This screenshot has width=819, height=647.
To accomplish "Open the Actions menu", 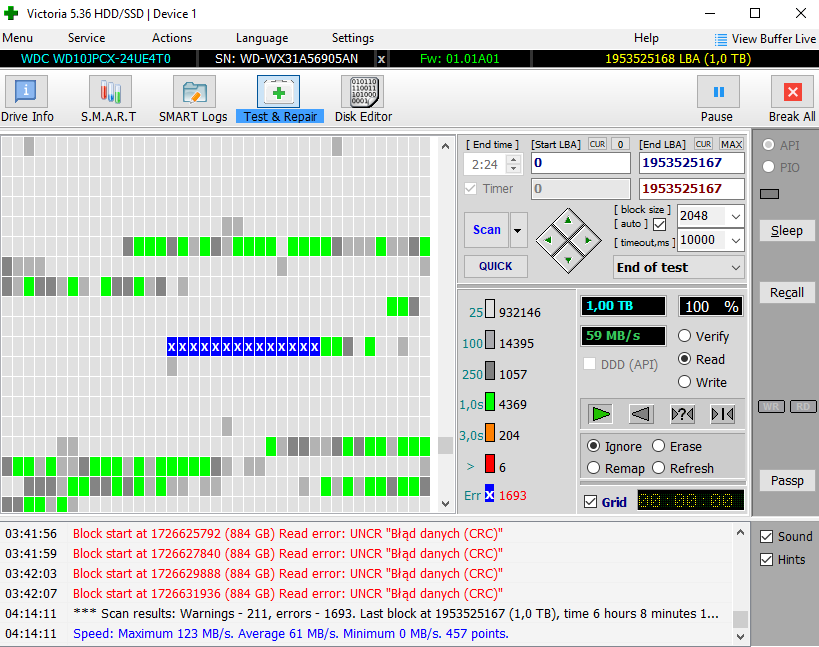I will (x=172, y=38).
